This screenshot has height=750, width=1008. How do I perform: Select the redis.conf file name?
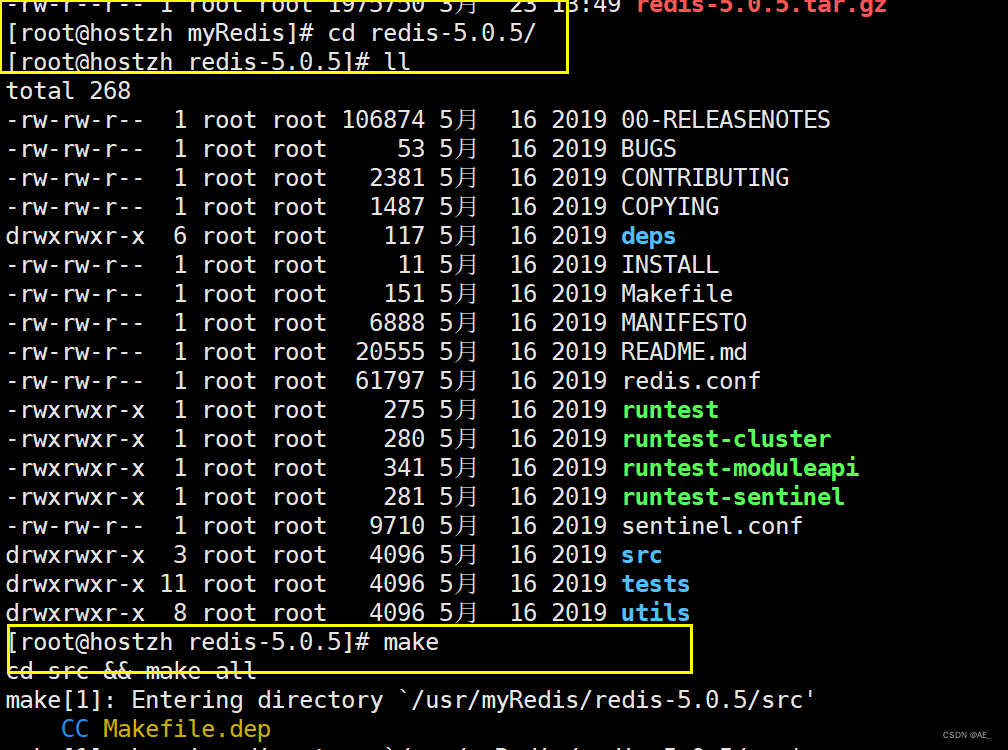(x=690, y=381)
